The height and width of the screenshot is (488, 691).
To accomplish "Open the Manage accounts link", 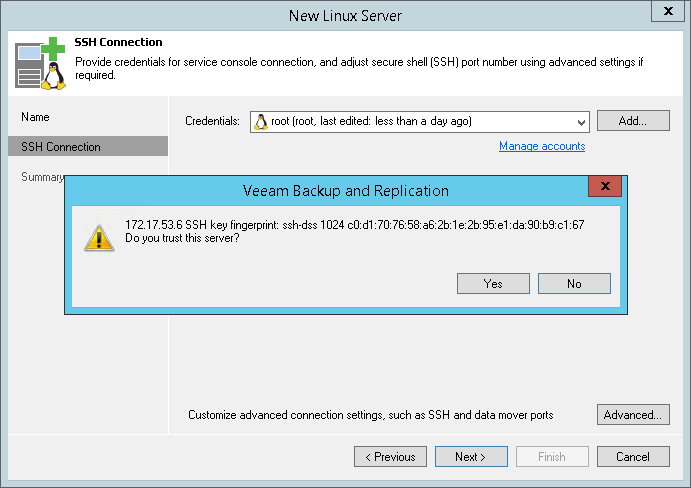I will 542,146.
